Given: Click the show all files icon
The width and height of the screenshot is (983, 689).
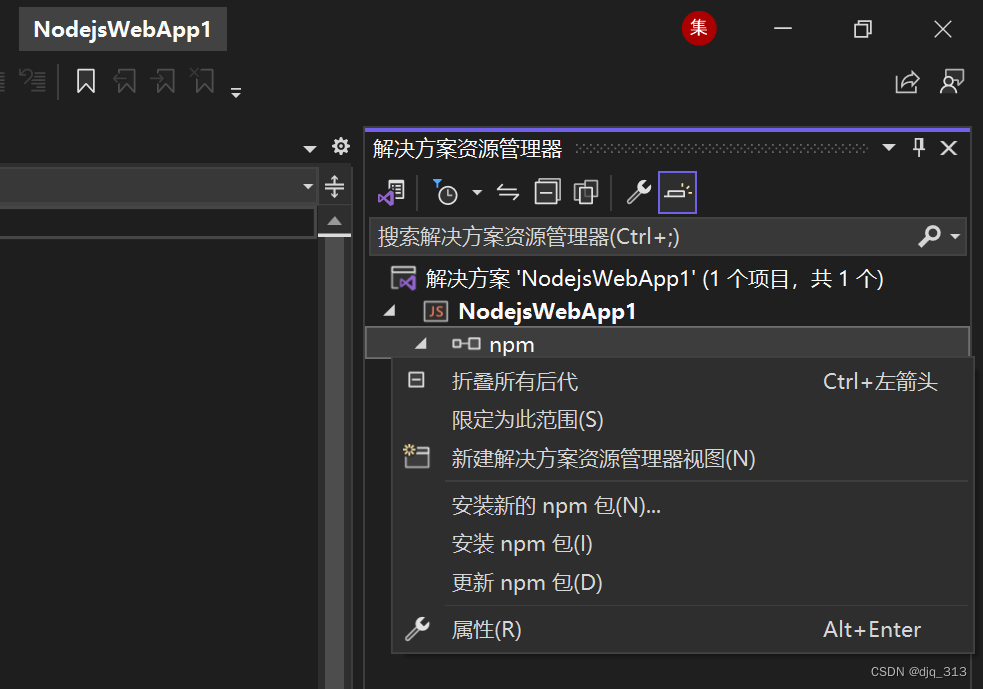Looking at the screenshot, I should (x=586, y=192).
